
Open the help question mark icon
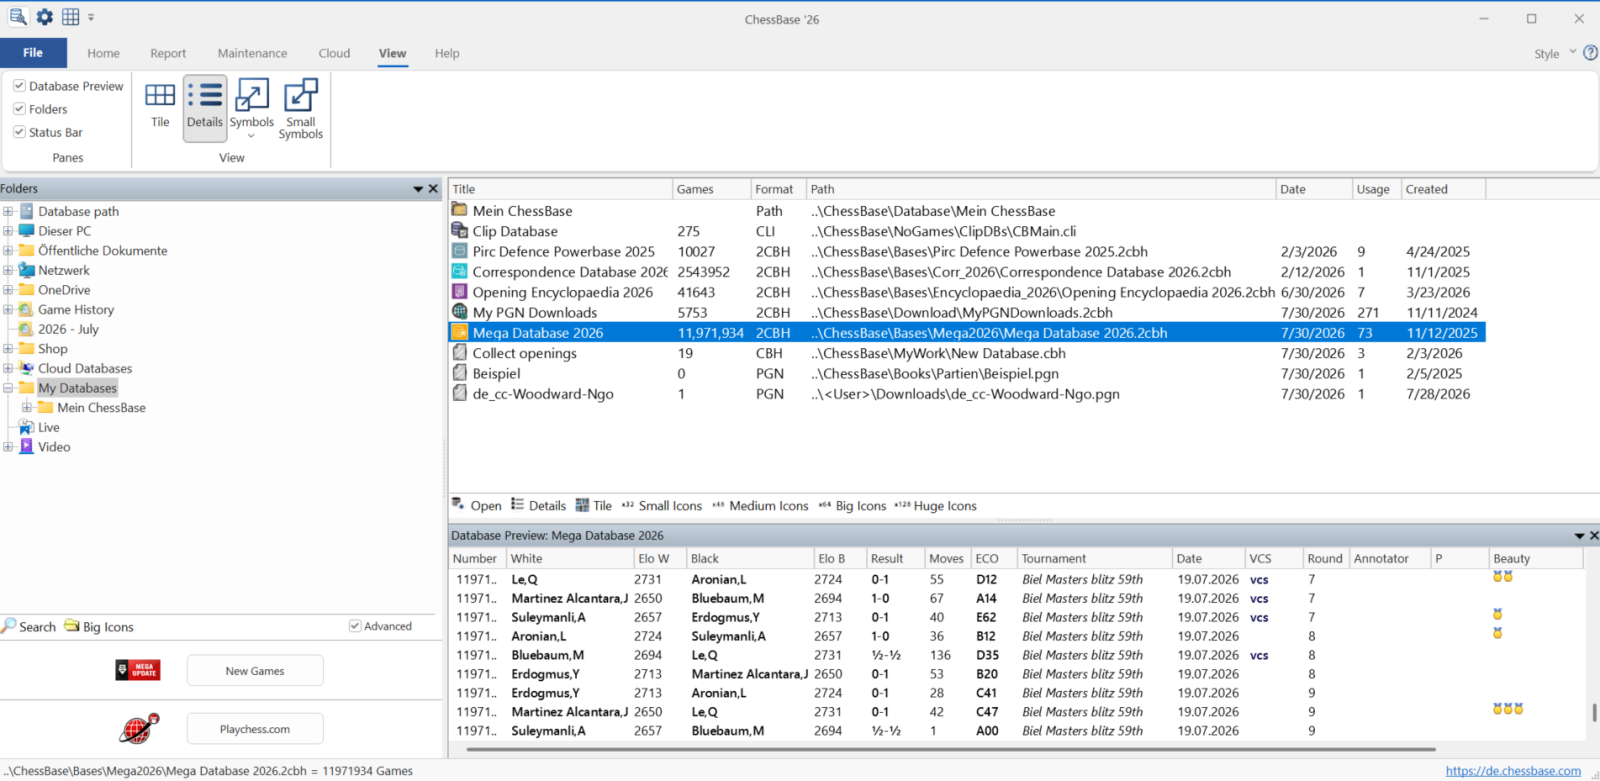point(1591,53)
